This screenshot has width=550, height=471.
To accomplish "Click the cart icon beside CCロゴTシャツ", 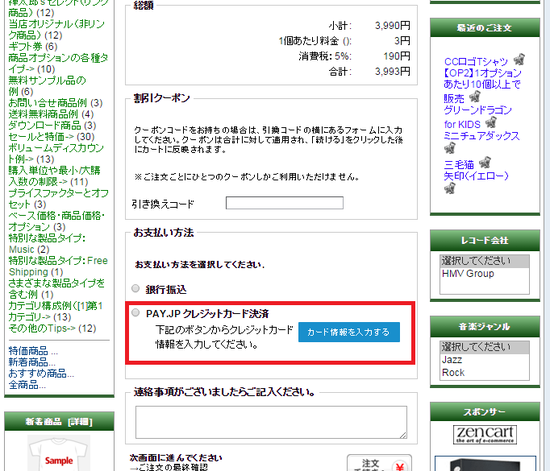I will coord(519,59).
